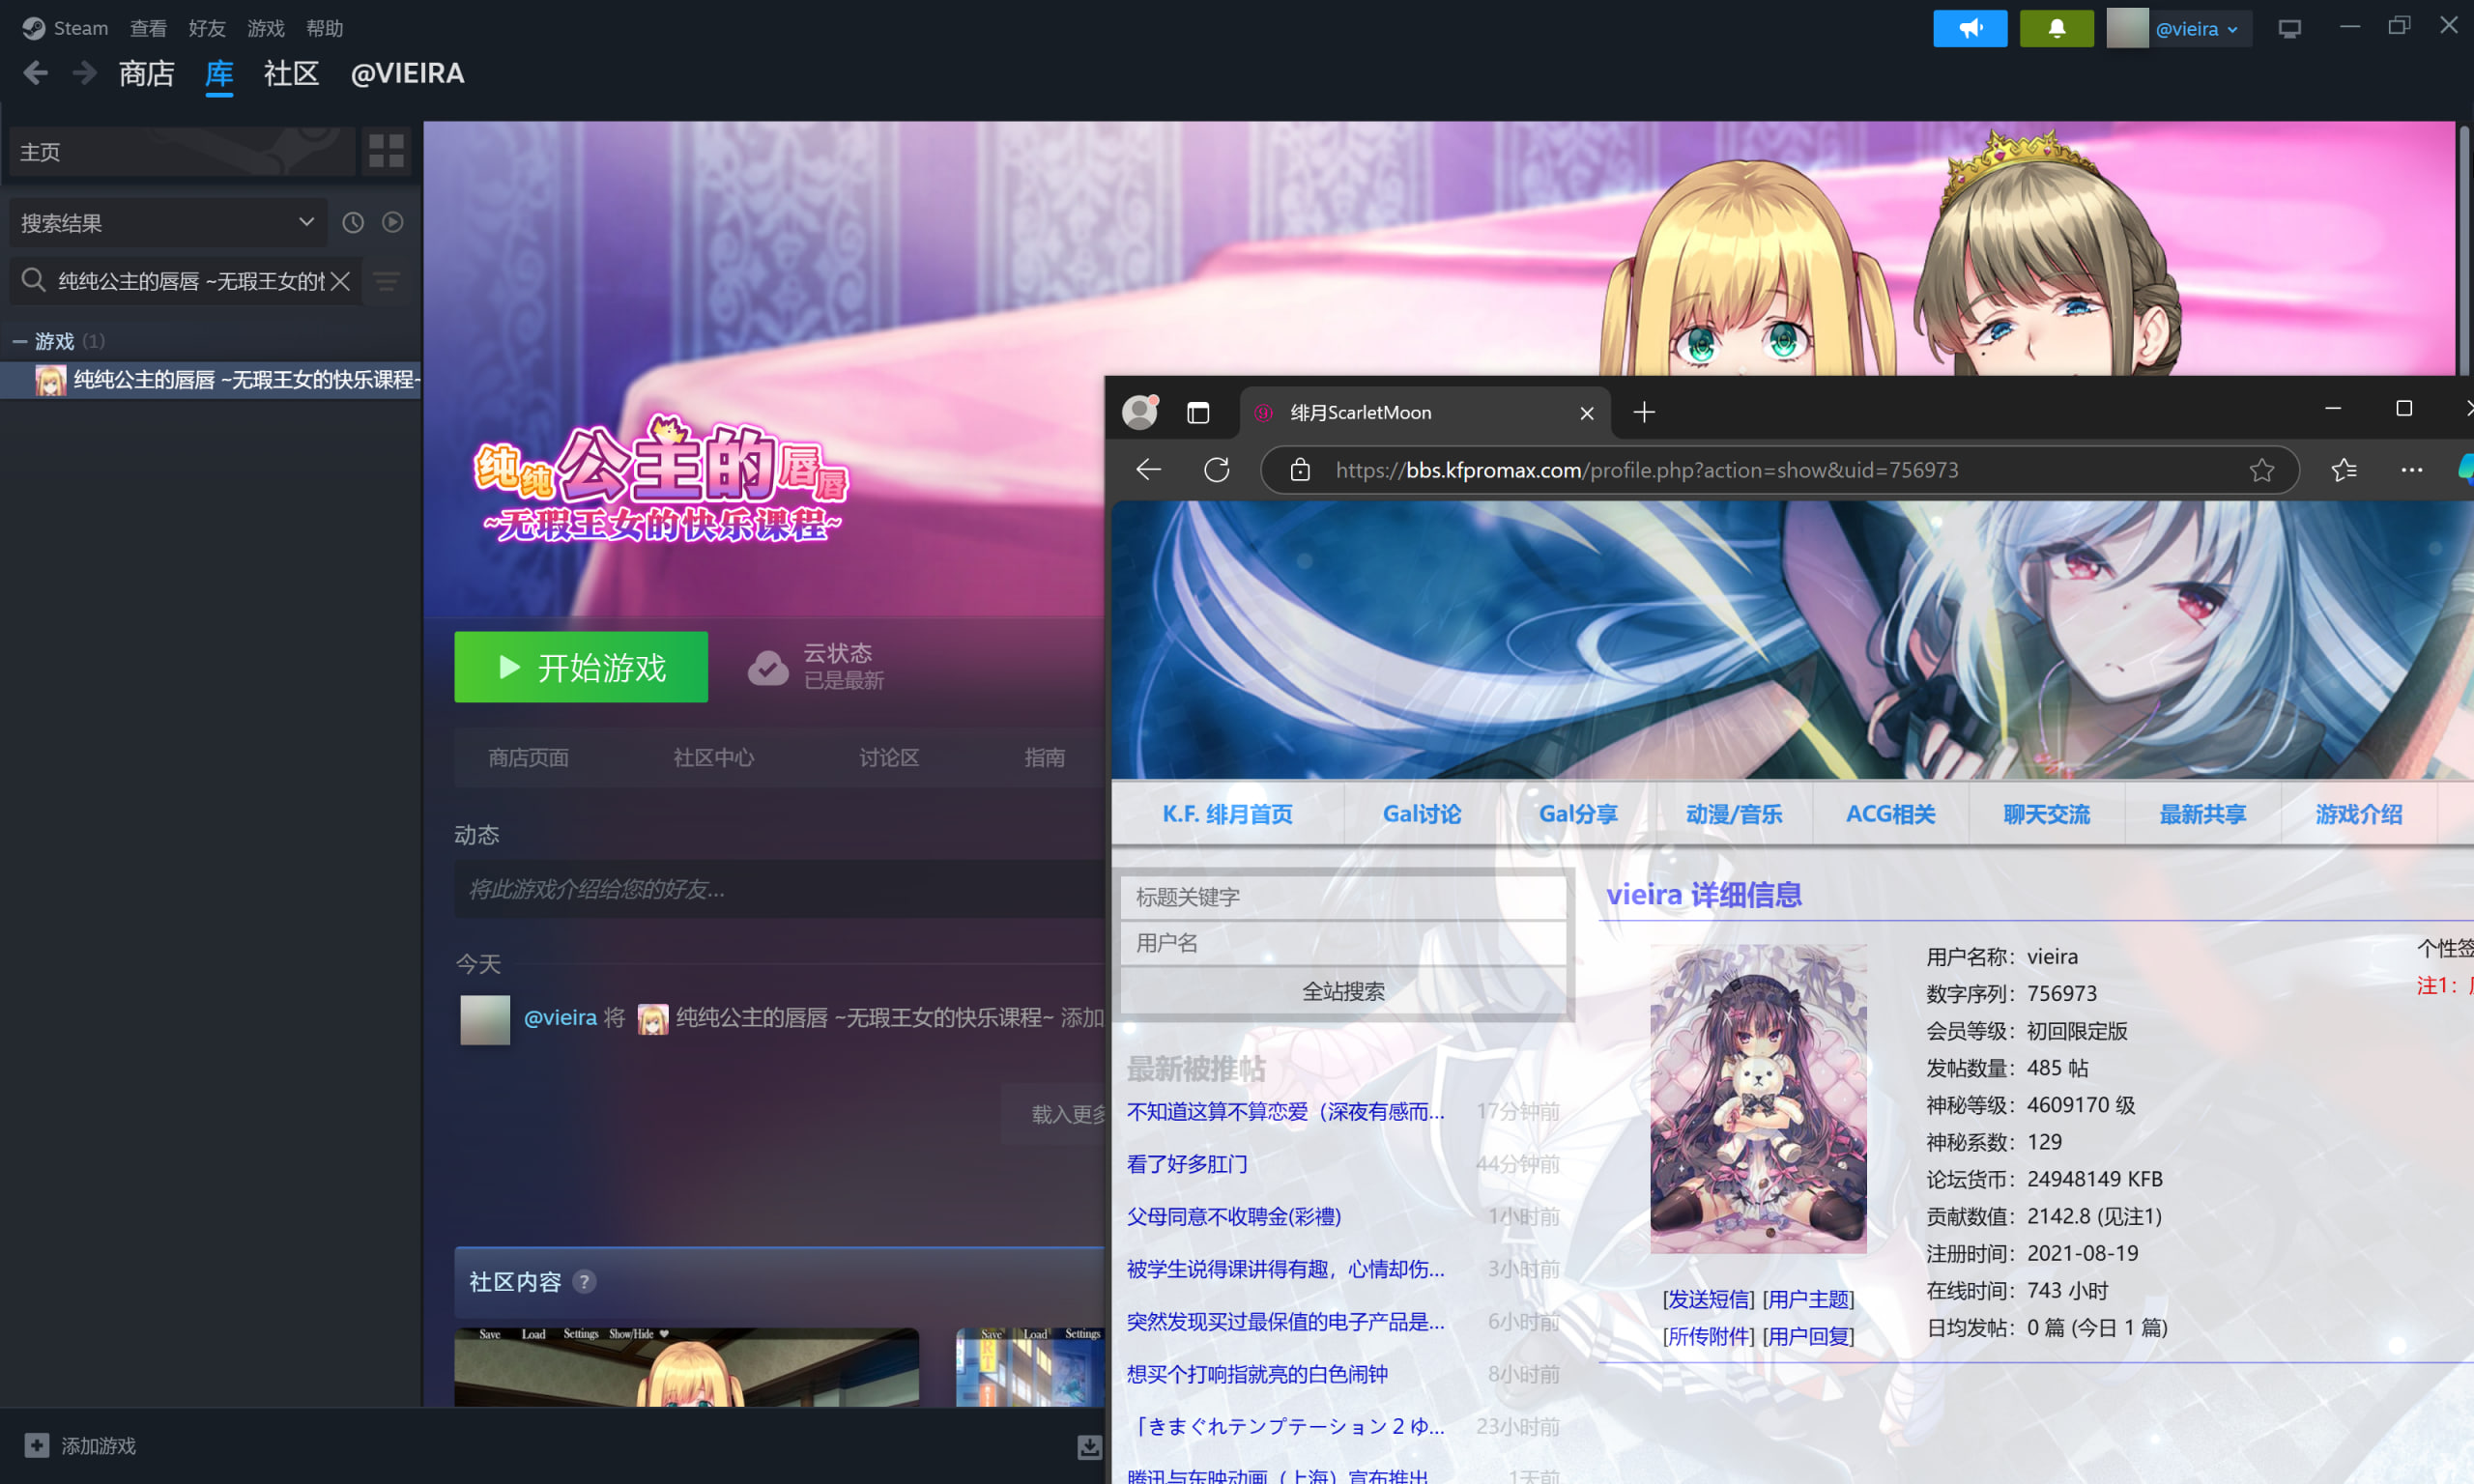This screenshot has height=1484, width=2474.
Task: Collapse the 游戏 category in library
Action: [x=19, y=341]
